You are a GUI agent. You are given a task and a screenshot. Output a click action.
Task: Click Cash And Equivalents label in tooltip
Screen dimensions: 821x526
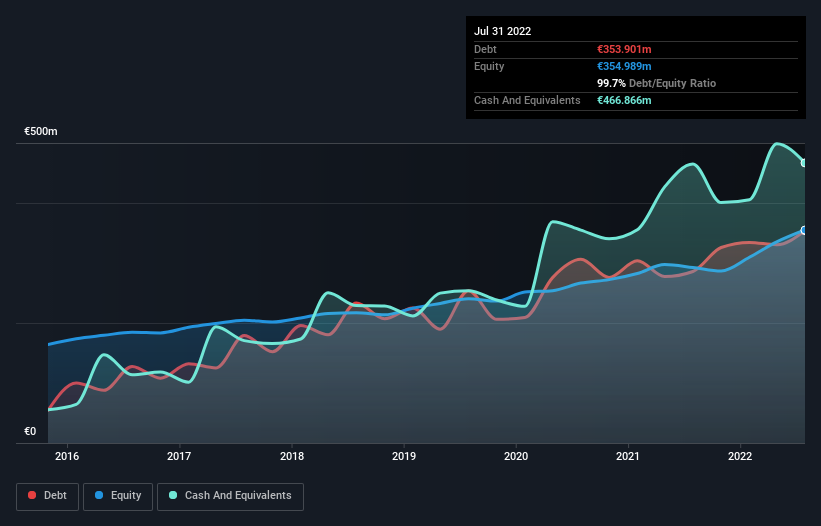pos(527,100)
